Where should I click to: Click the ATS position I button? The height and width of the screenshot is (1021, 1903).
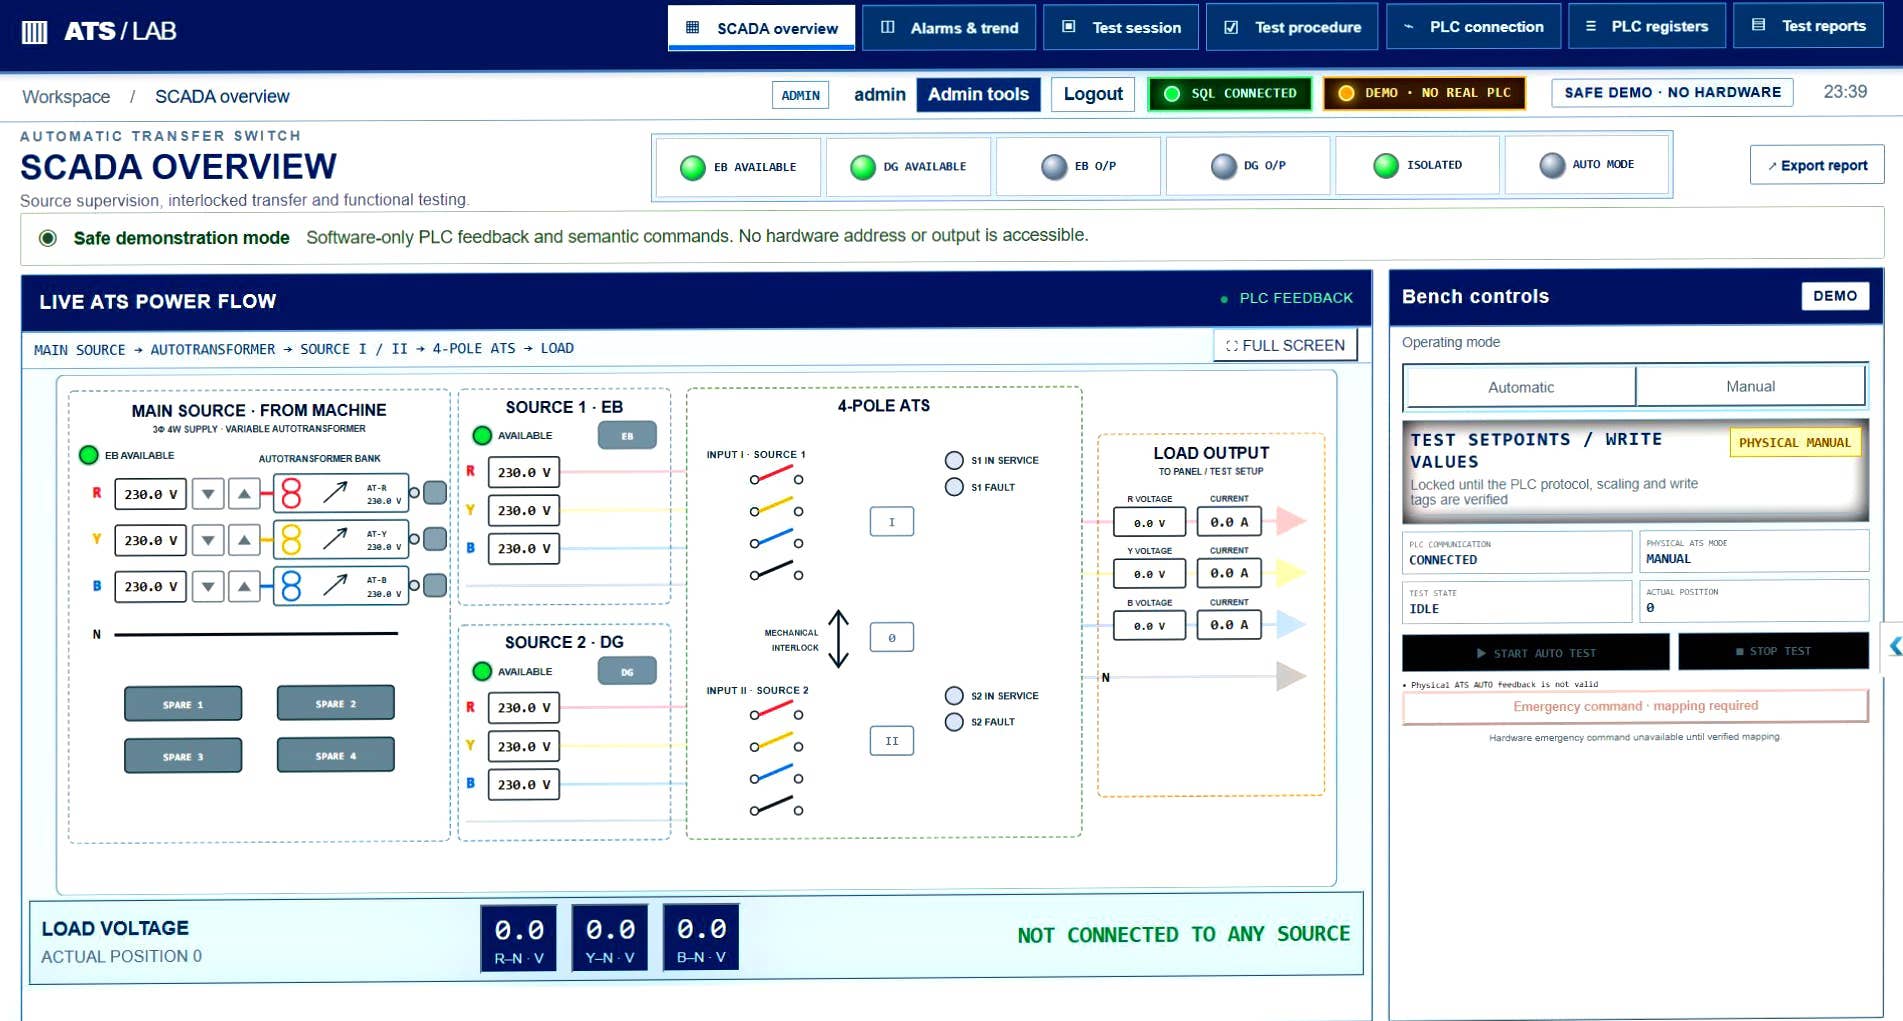tap(891, 522)
